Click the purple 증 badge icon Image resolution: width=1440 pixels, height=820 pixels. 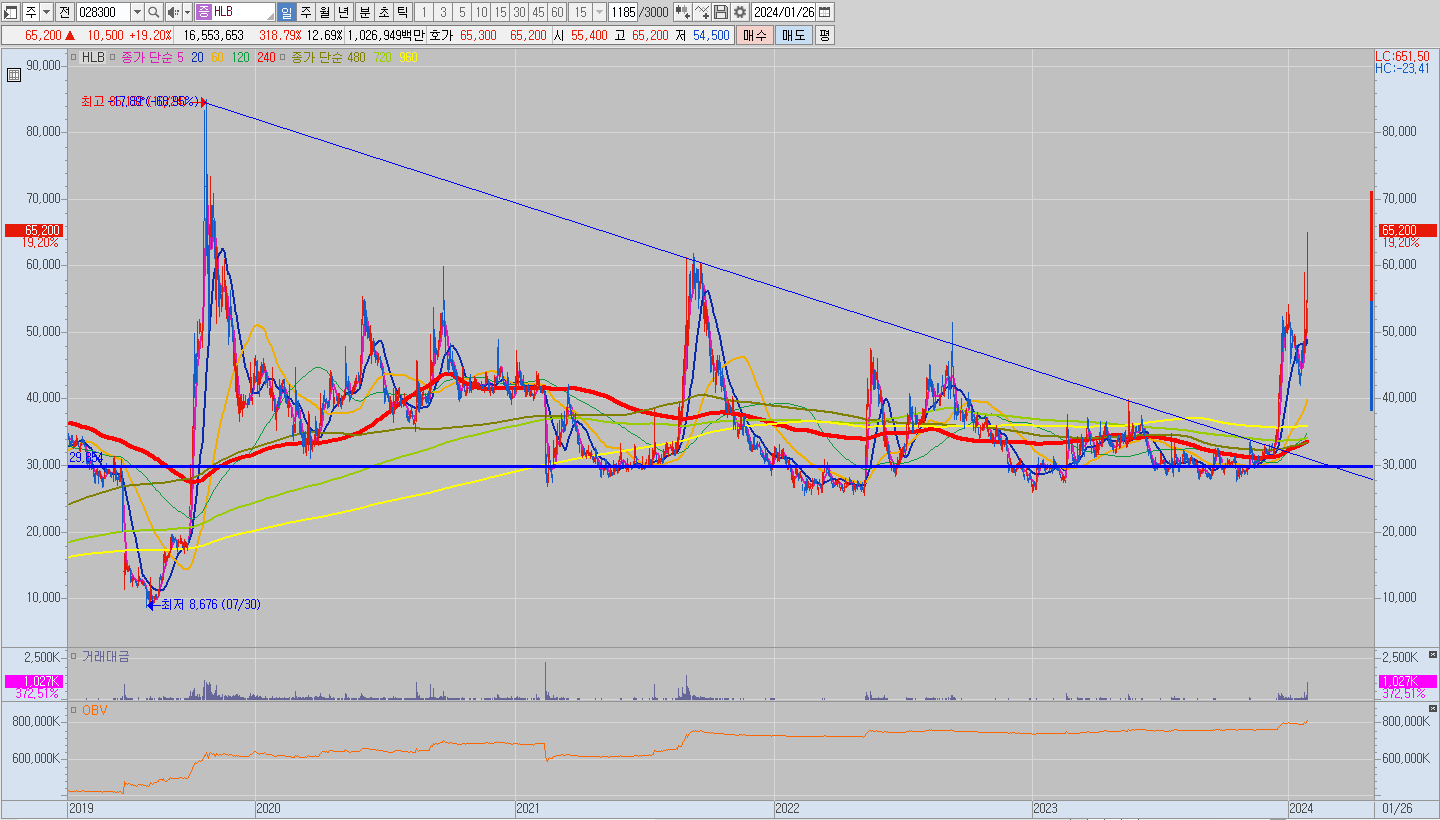pyautogui.click(x=203, y=12)
